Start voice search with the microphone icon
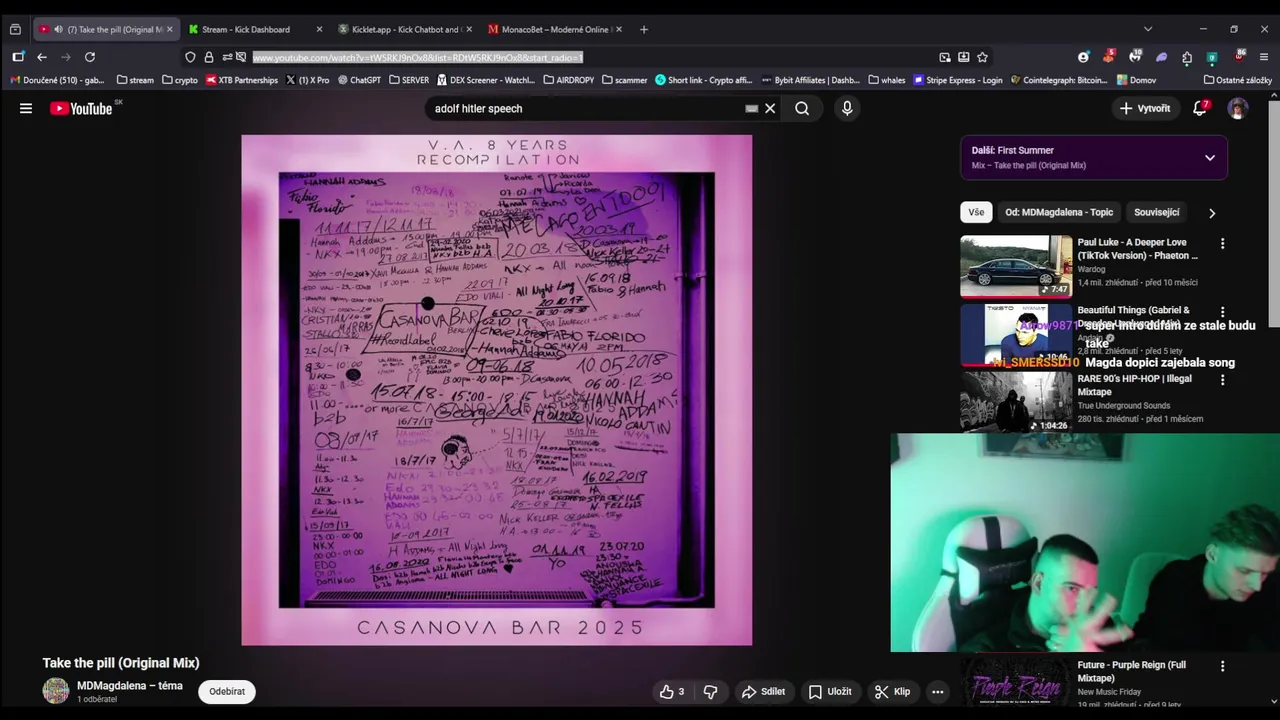The width and height of the screenshot is (1280, 720). 847,108
